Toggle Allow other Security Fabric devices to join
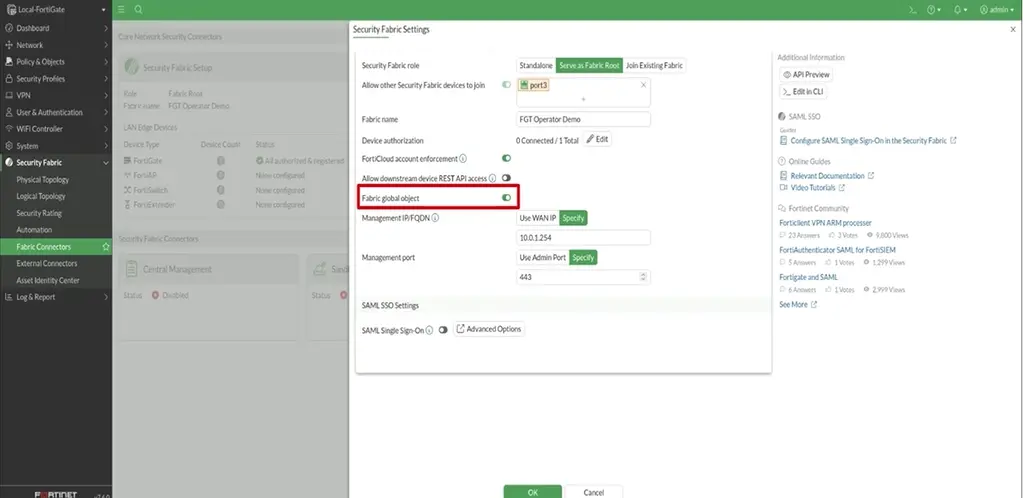The image size is (1023, 498). click(x=506, y=85)
